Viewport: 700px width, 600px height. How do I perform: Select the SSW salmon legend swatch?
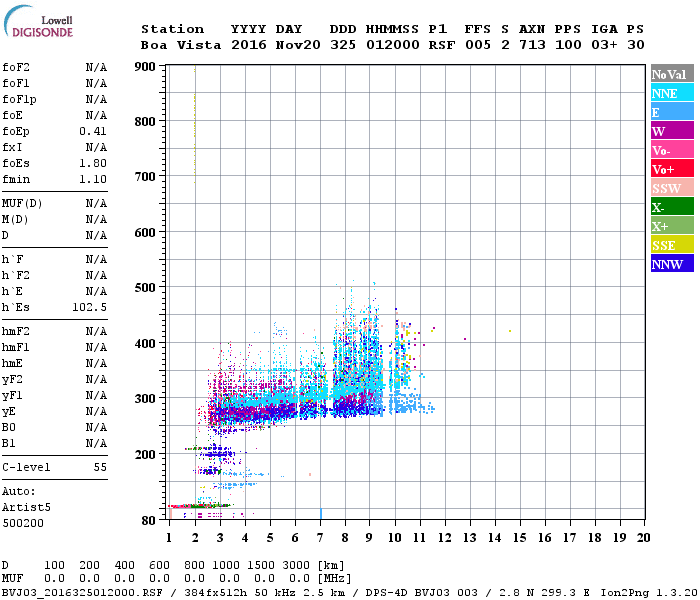click(x=672, y=188)
